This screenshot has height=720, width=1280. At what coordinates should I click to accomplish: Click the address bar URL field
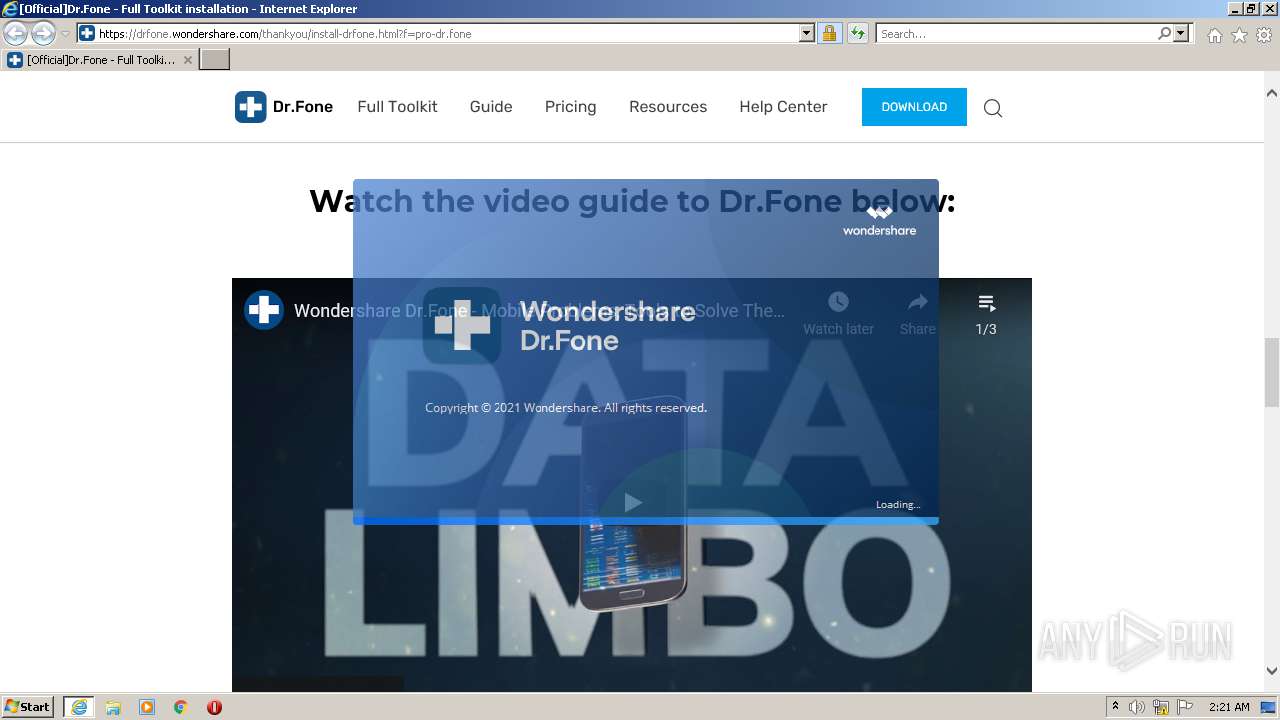coord(447,33)
